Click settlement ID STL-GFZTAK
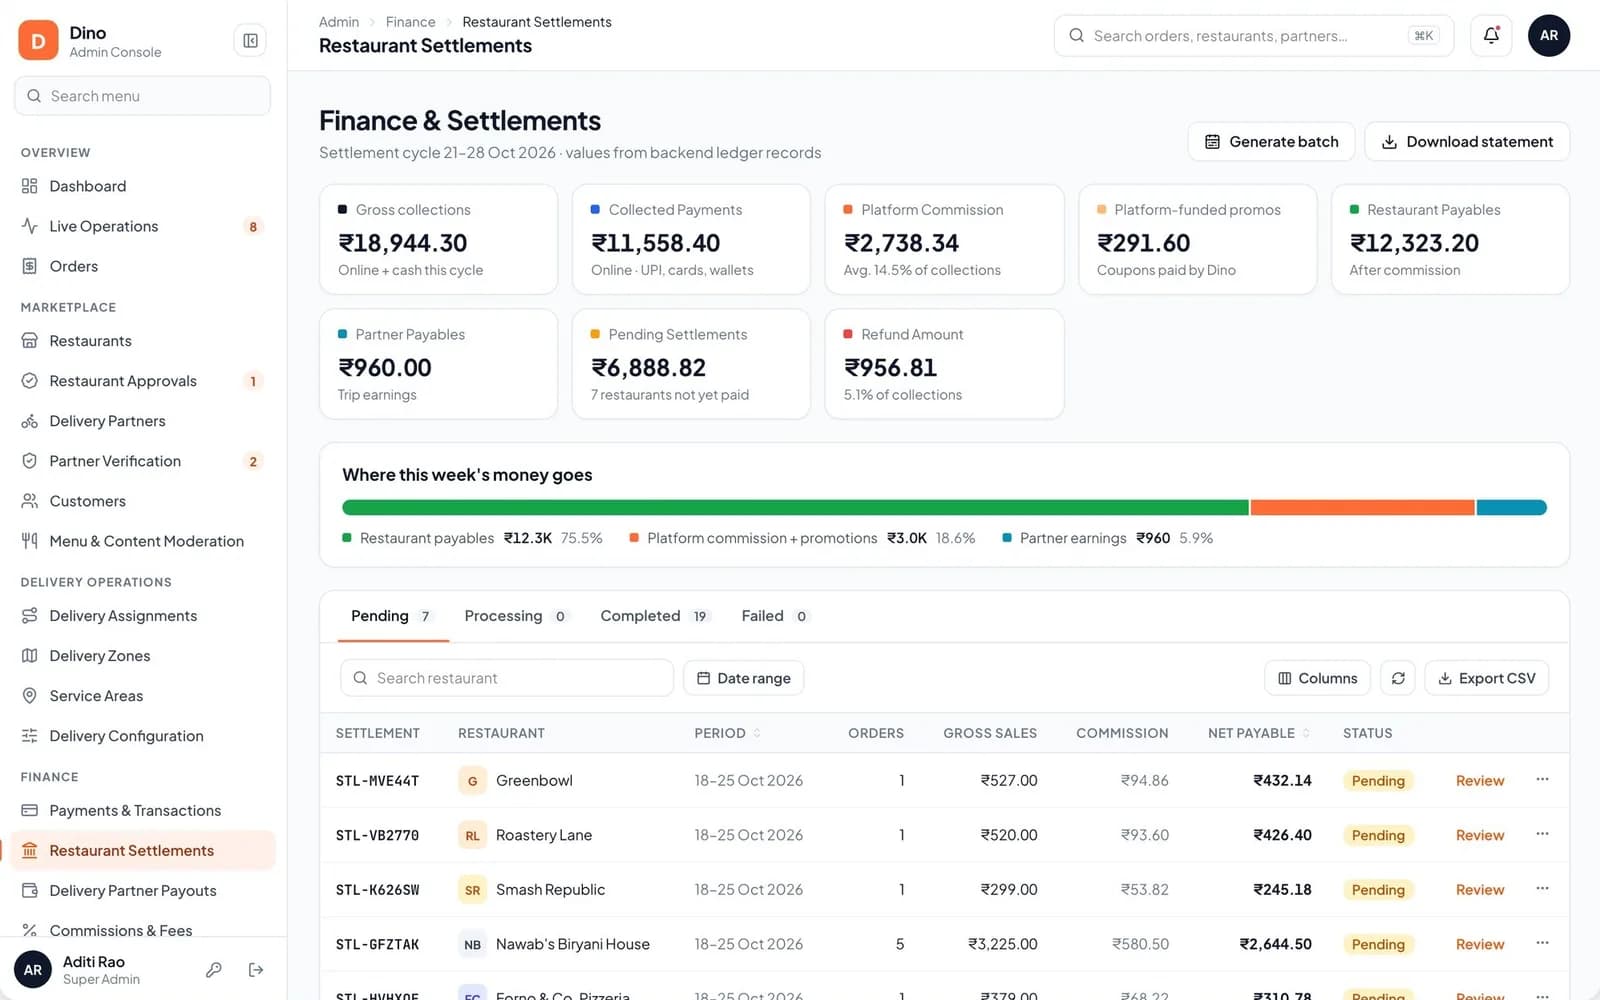 (x=377, y=945)
